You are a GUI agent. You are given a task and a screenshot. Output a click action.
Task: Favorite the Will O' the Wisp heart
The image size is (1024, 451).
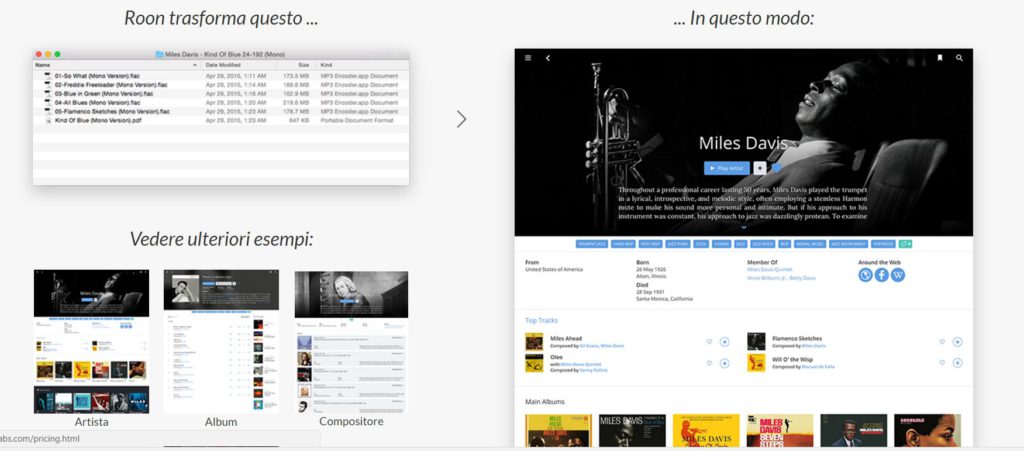tap(942, 363)
